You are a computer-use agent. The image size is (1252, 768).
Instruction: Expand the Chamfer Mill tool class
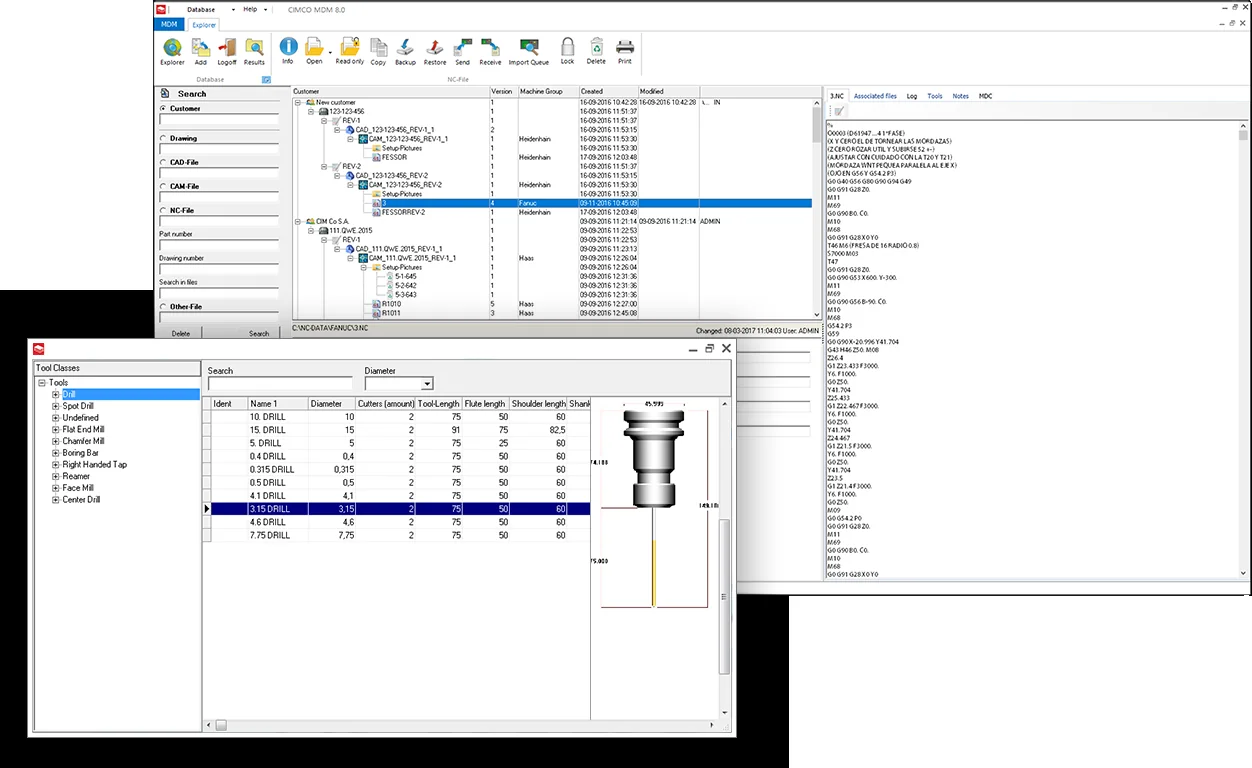pos(56,441)
